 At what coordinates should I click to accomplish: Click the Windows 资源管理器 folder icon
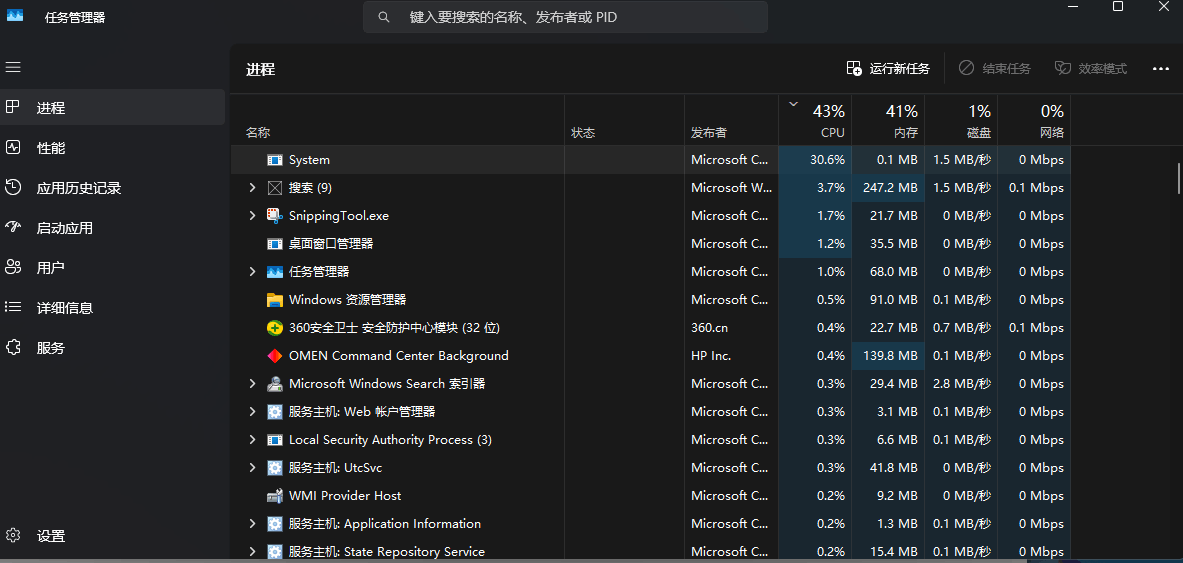pyautogui.click(x=275, y=300)
